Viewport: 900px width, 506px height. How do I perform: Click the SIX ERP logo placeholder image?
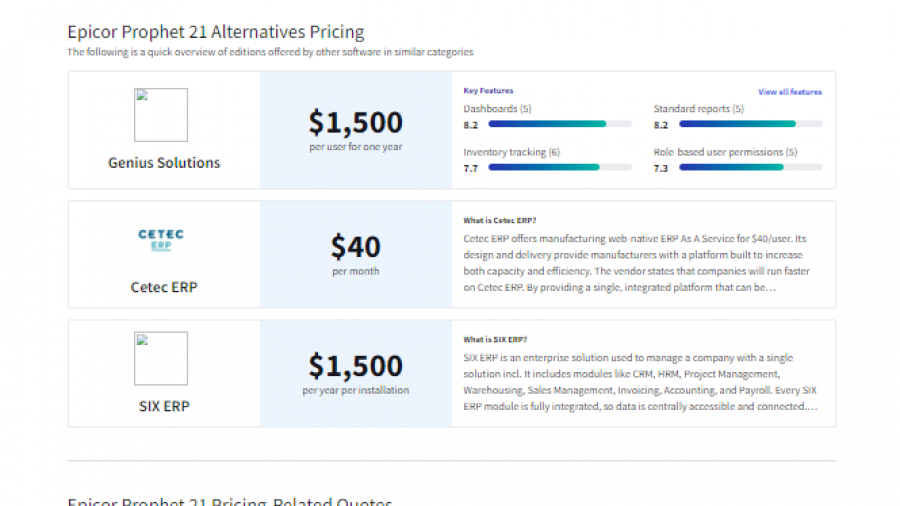click(161, 359)
